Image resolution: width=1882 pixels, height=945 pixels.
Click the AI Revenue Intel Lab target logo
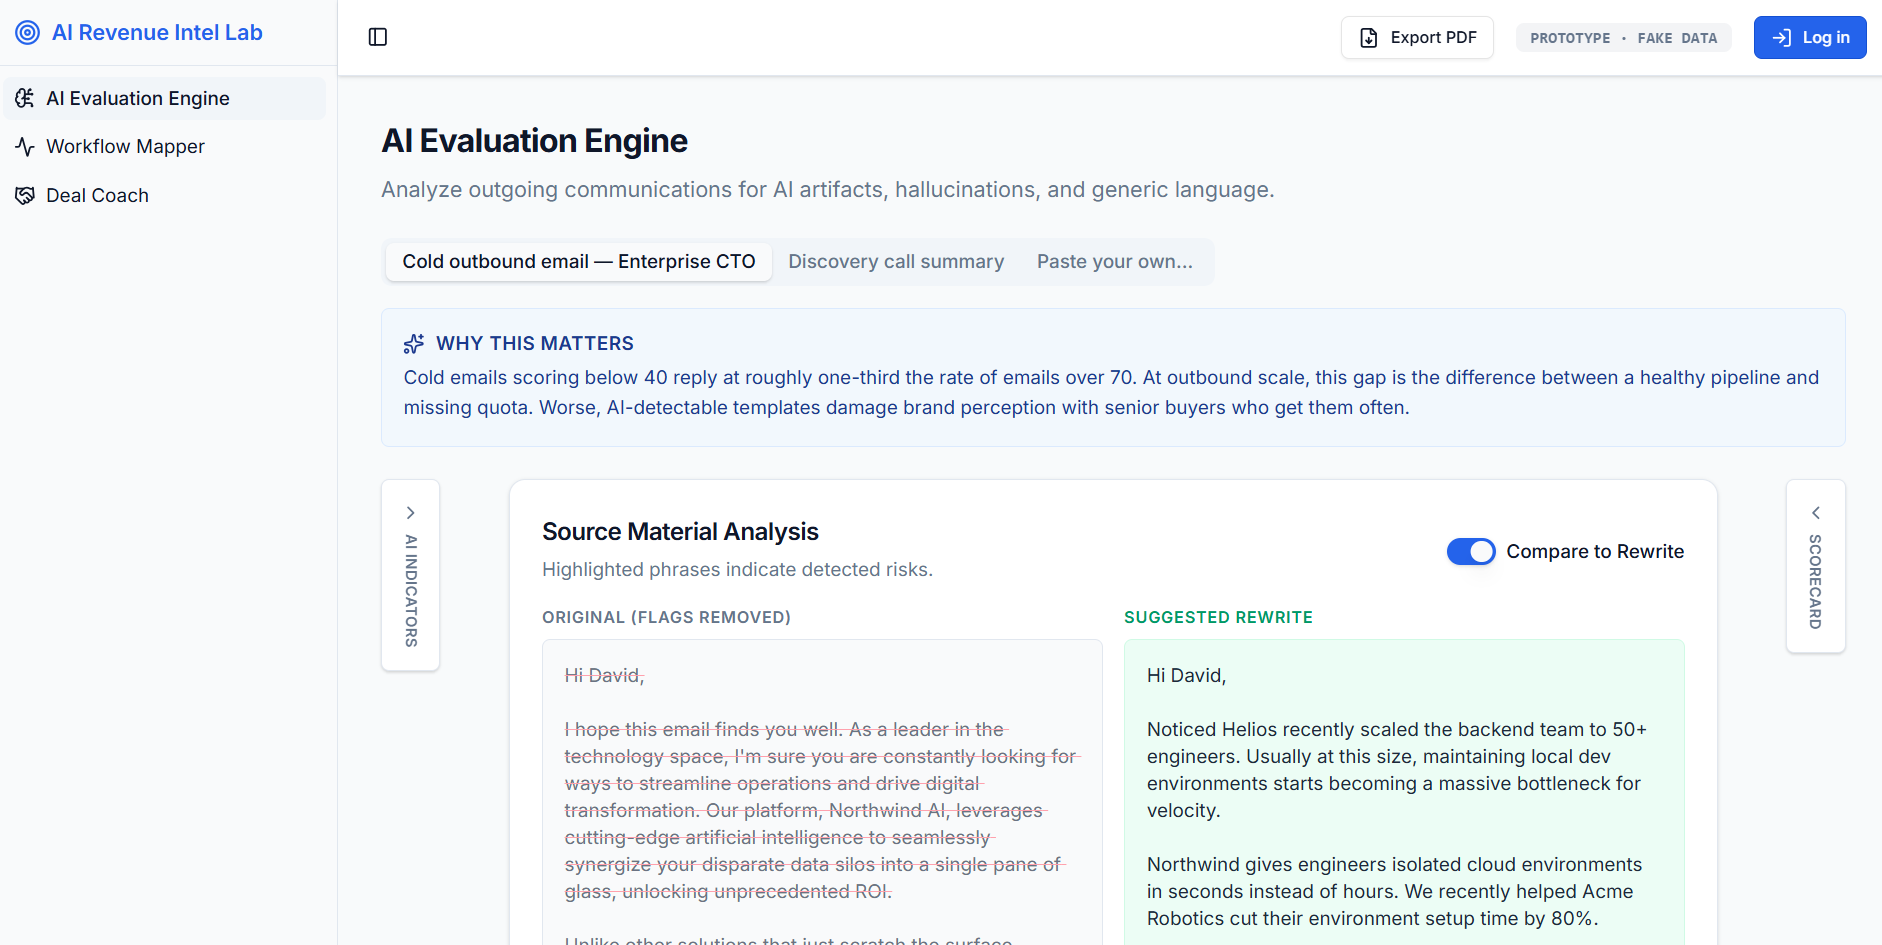(27, 33)
